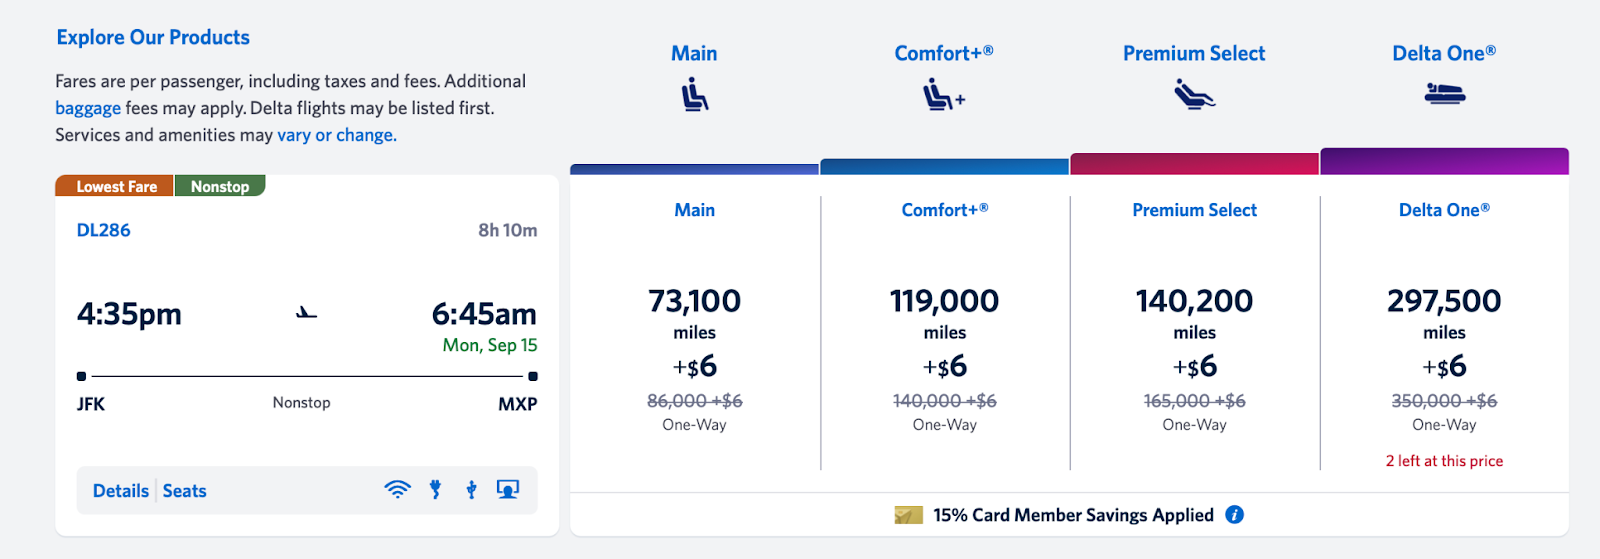The height and width of the screenshot is (559, 1600).
Task: Open the vary or change link
Action: (x=336, y=135)
